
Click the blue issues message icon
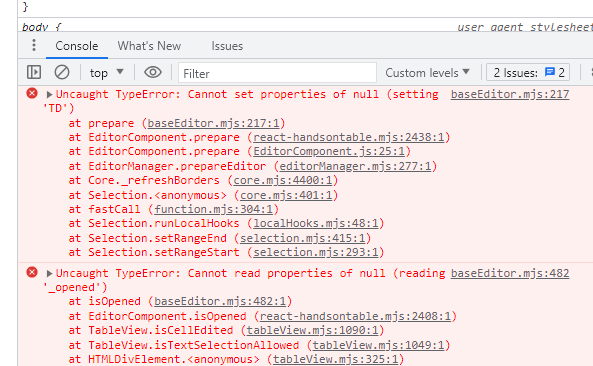[x=550, y=72]
